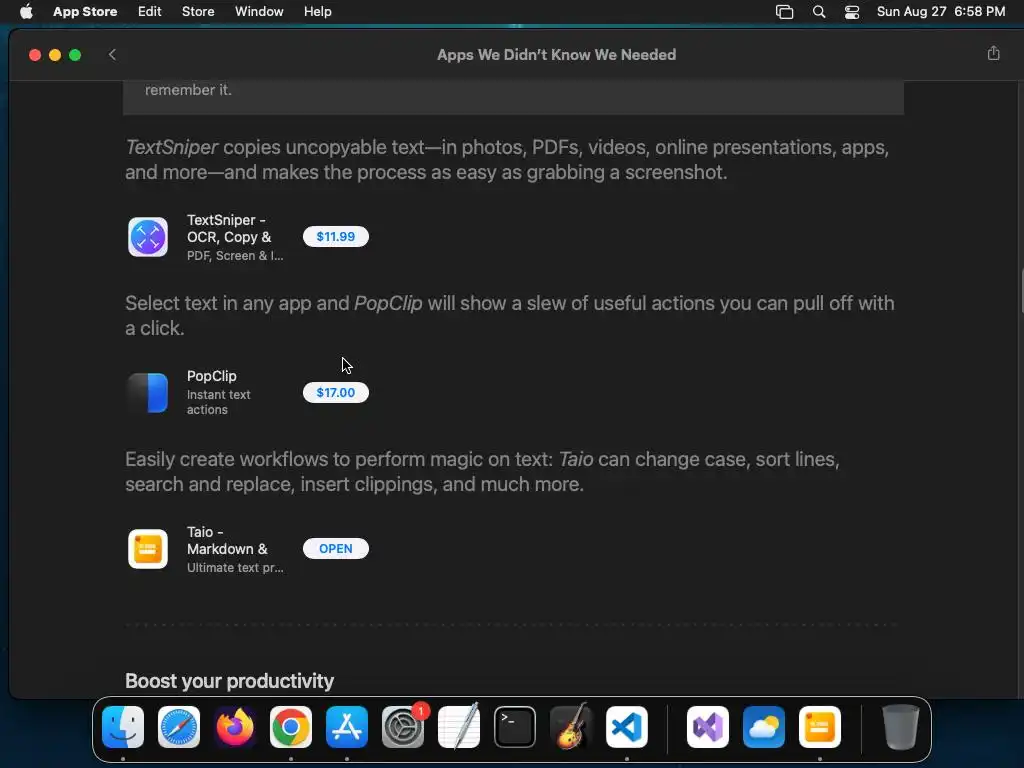Launch Firefox from the Dock
Viewport: 1024px width, 768px height.
[x=235, y=727]
